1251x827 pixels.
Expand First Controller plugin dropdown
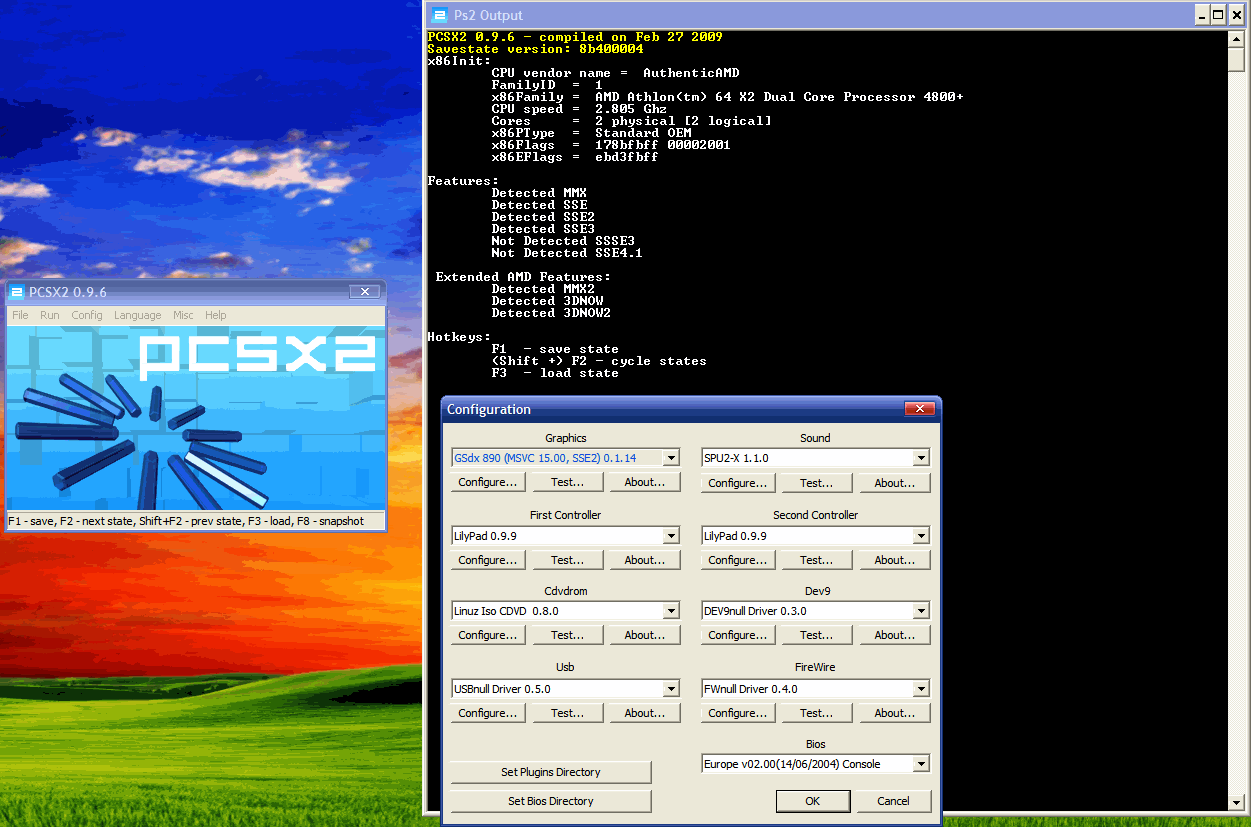(671, 536)
